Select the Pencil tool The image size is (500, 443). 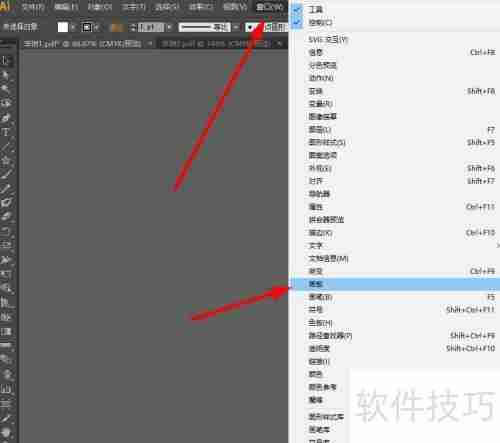click(6, 189)
